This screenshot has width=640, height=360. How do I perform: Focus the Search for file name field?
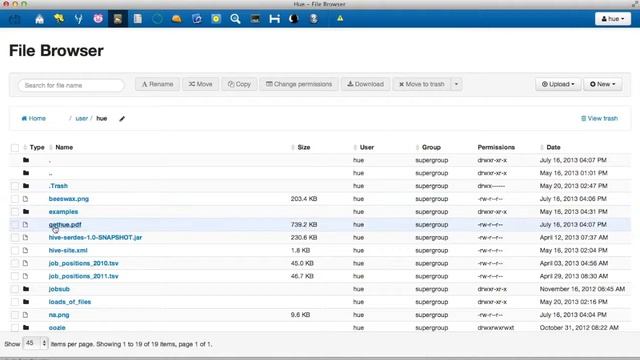coord(71,85)
